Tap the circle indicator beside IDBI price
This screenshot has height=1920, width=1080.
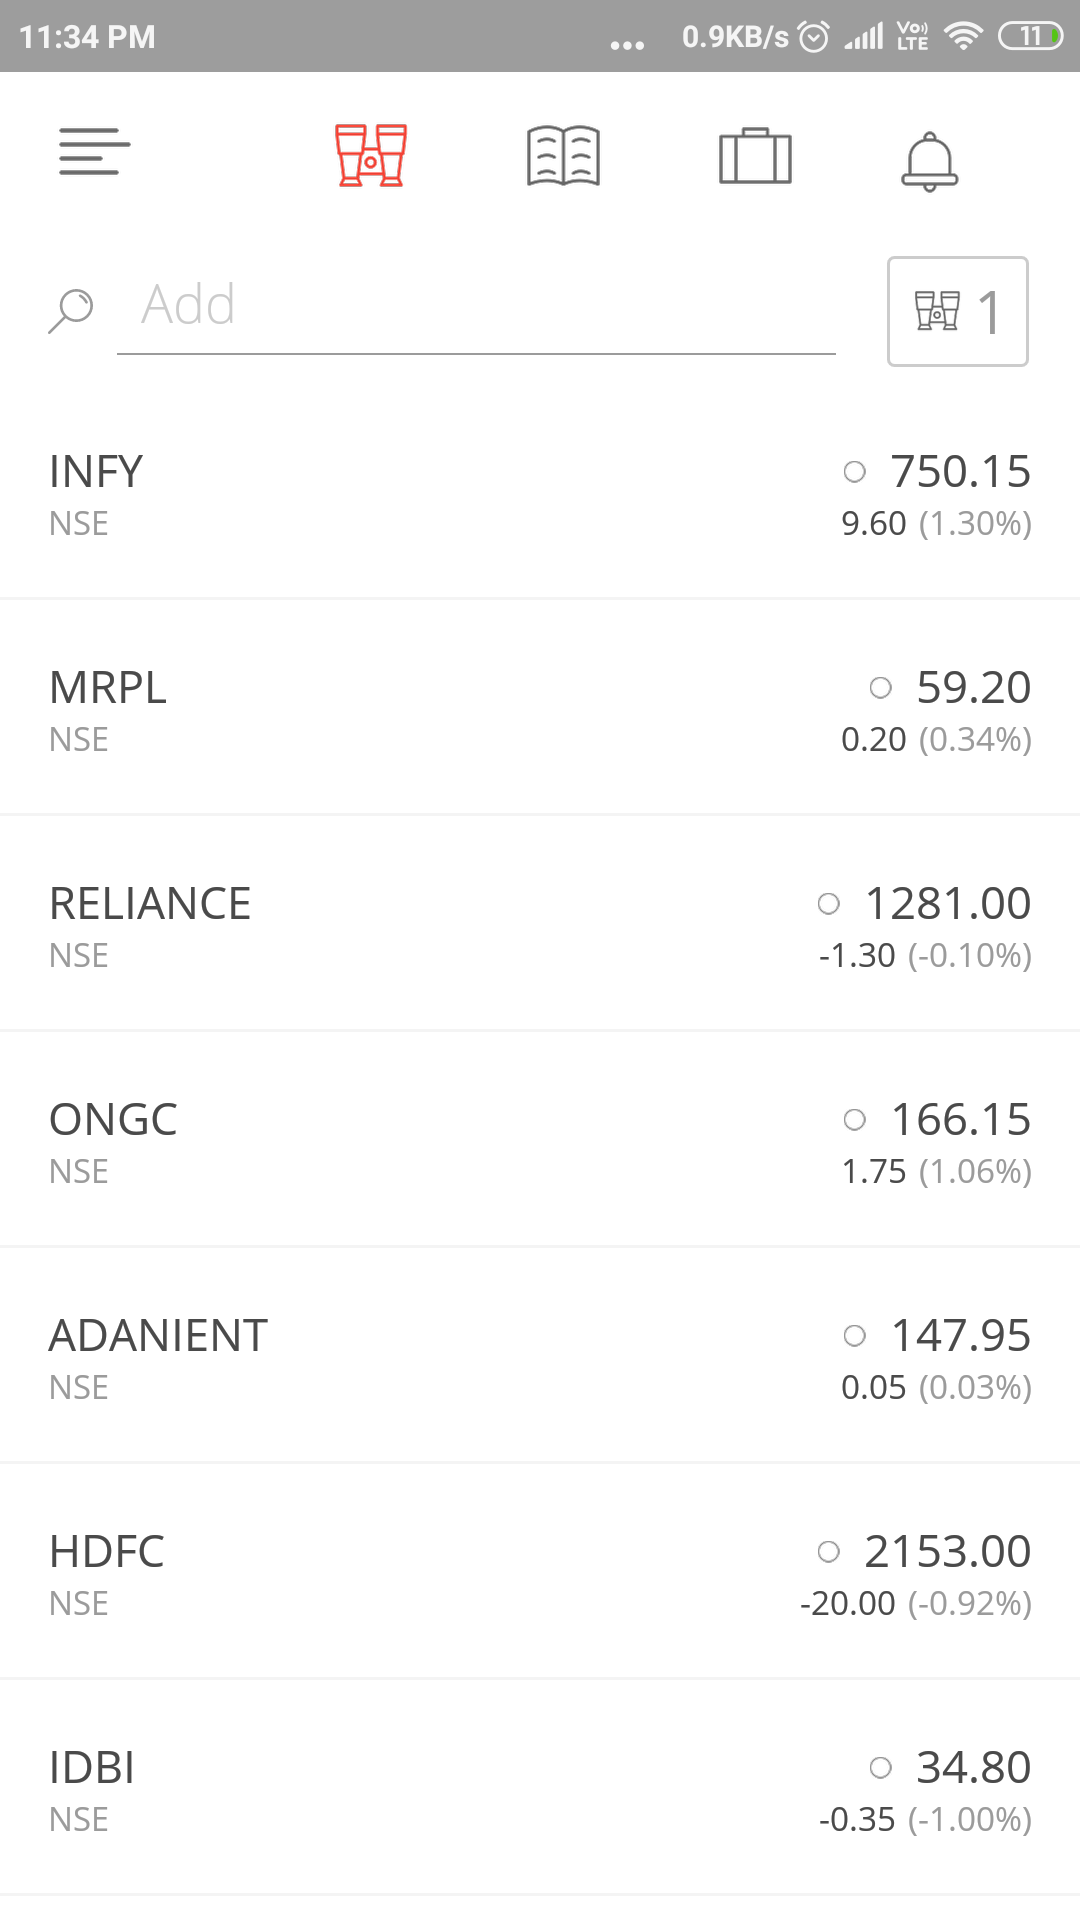point(881,1768)
